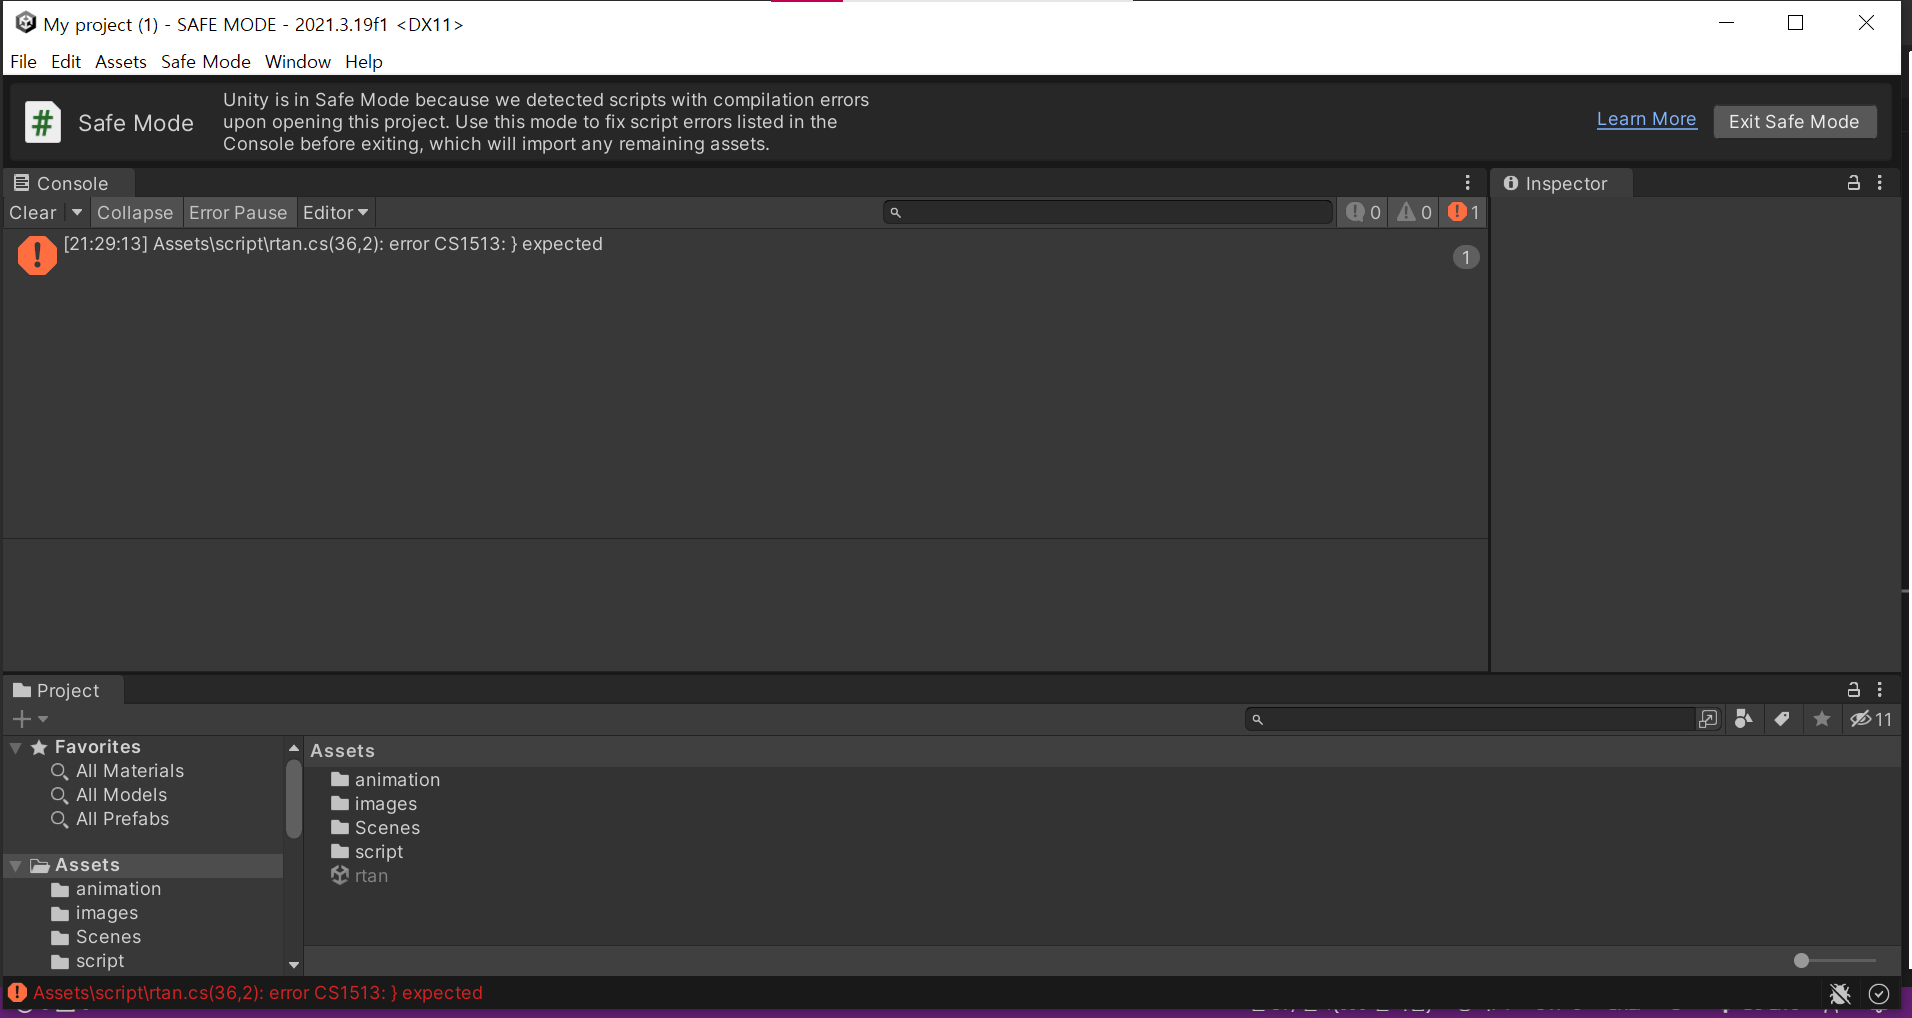Image resolution: width=1912 pixels, height=1018 pixels.
Task: Click the status bar error message
Action: click(x=258, y=993)
